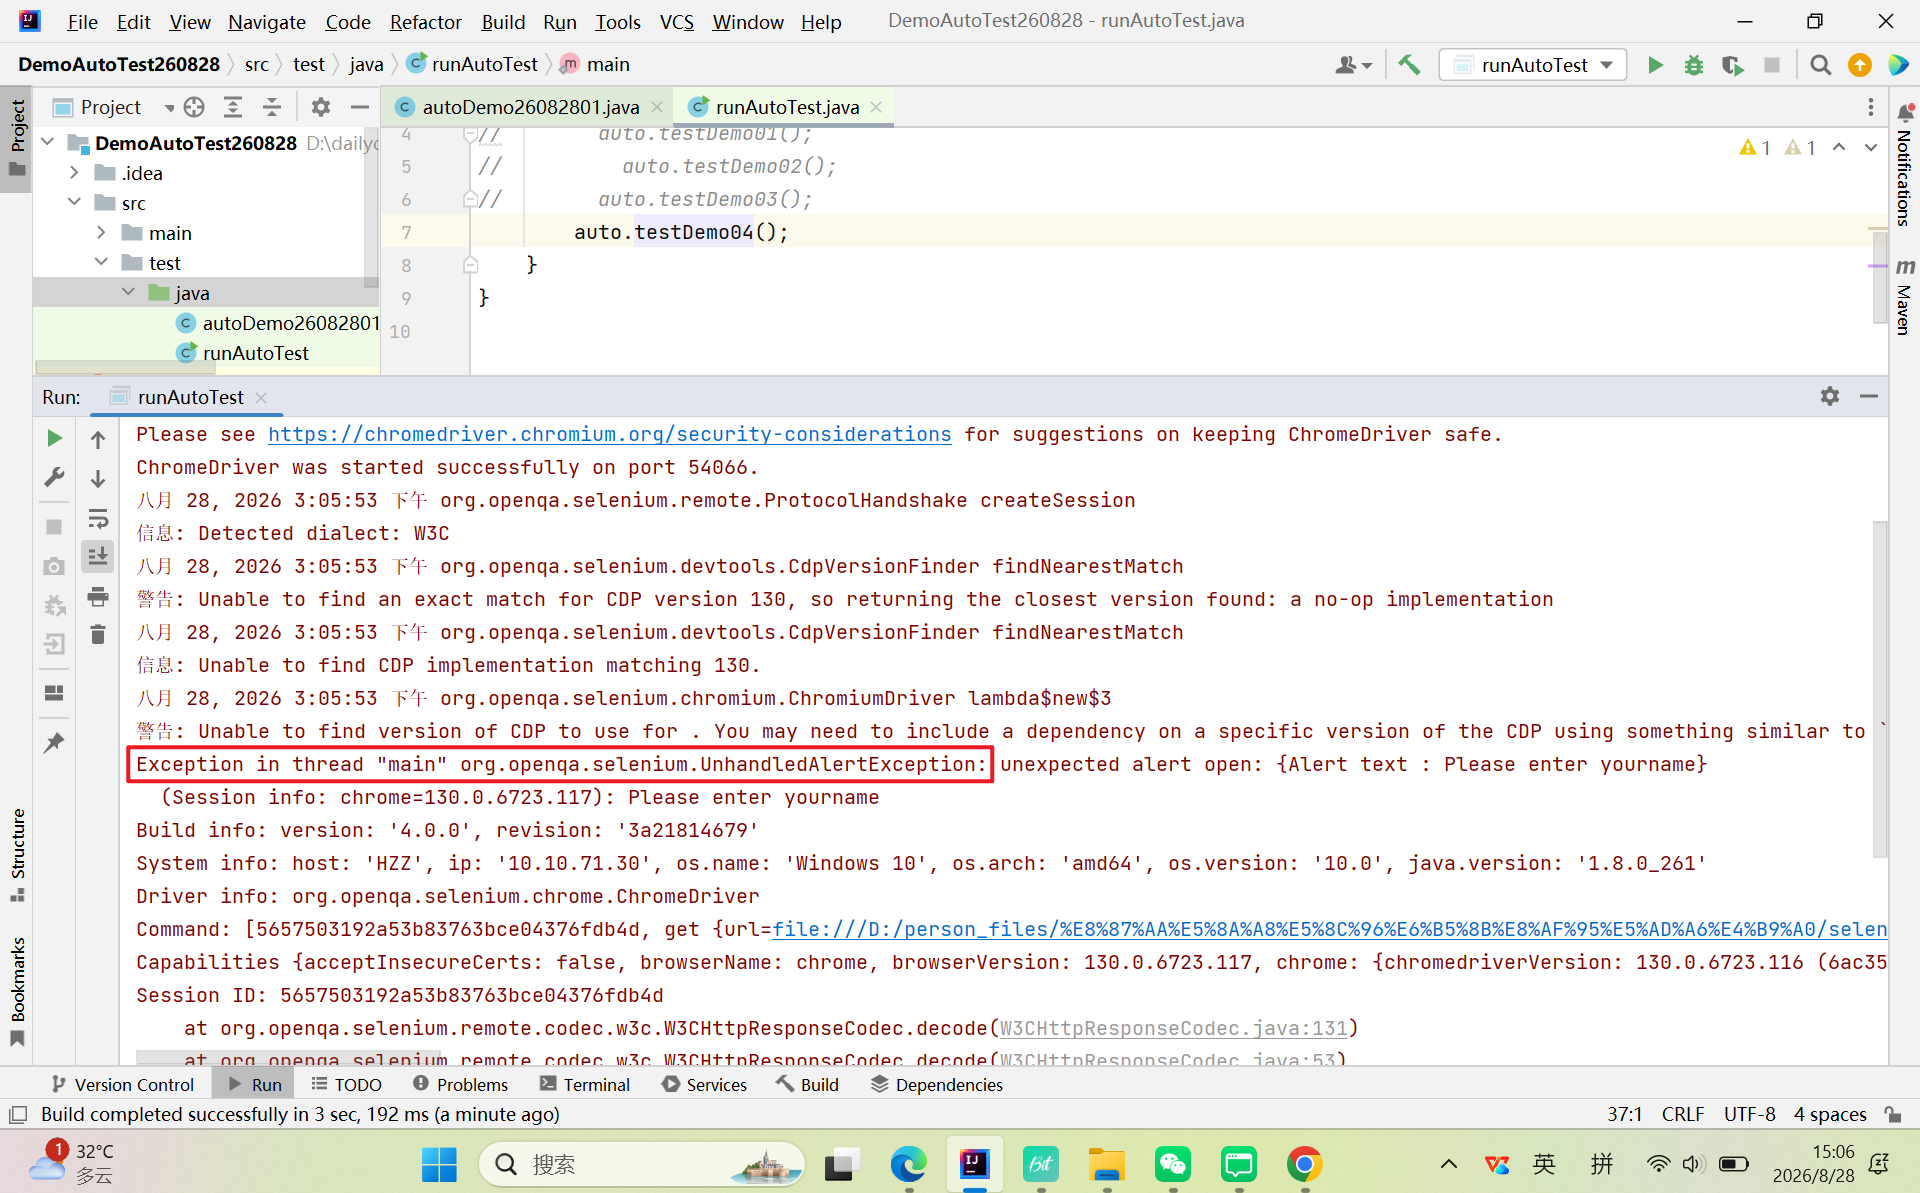The width and height of the screenshot is (1920, 1193).
Task: Stop the process from the top toolbar
Action: [x=1772, y=65]
